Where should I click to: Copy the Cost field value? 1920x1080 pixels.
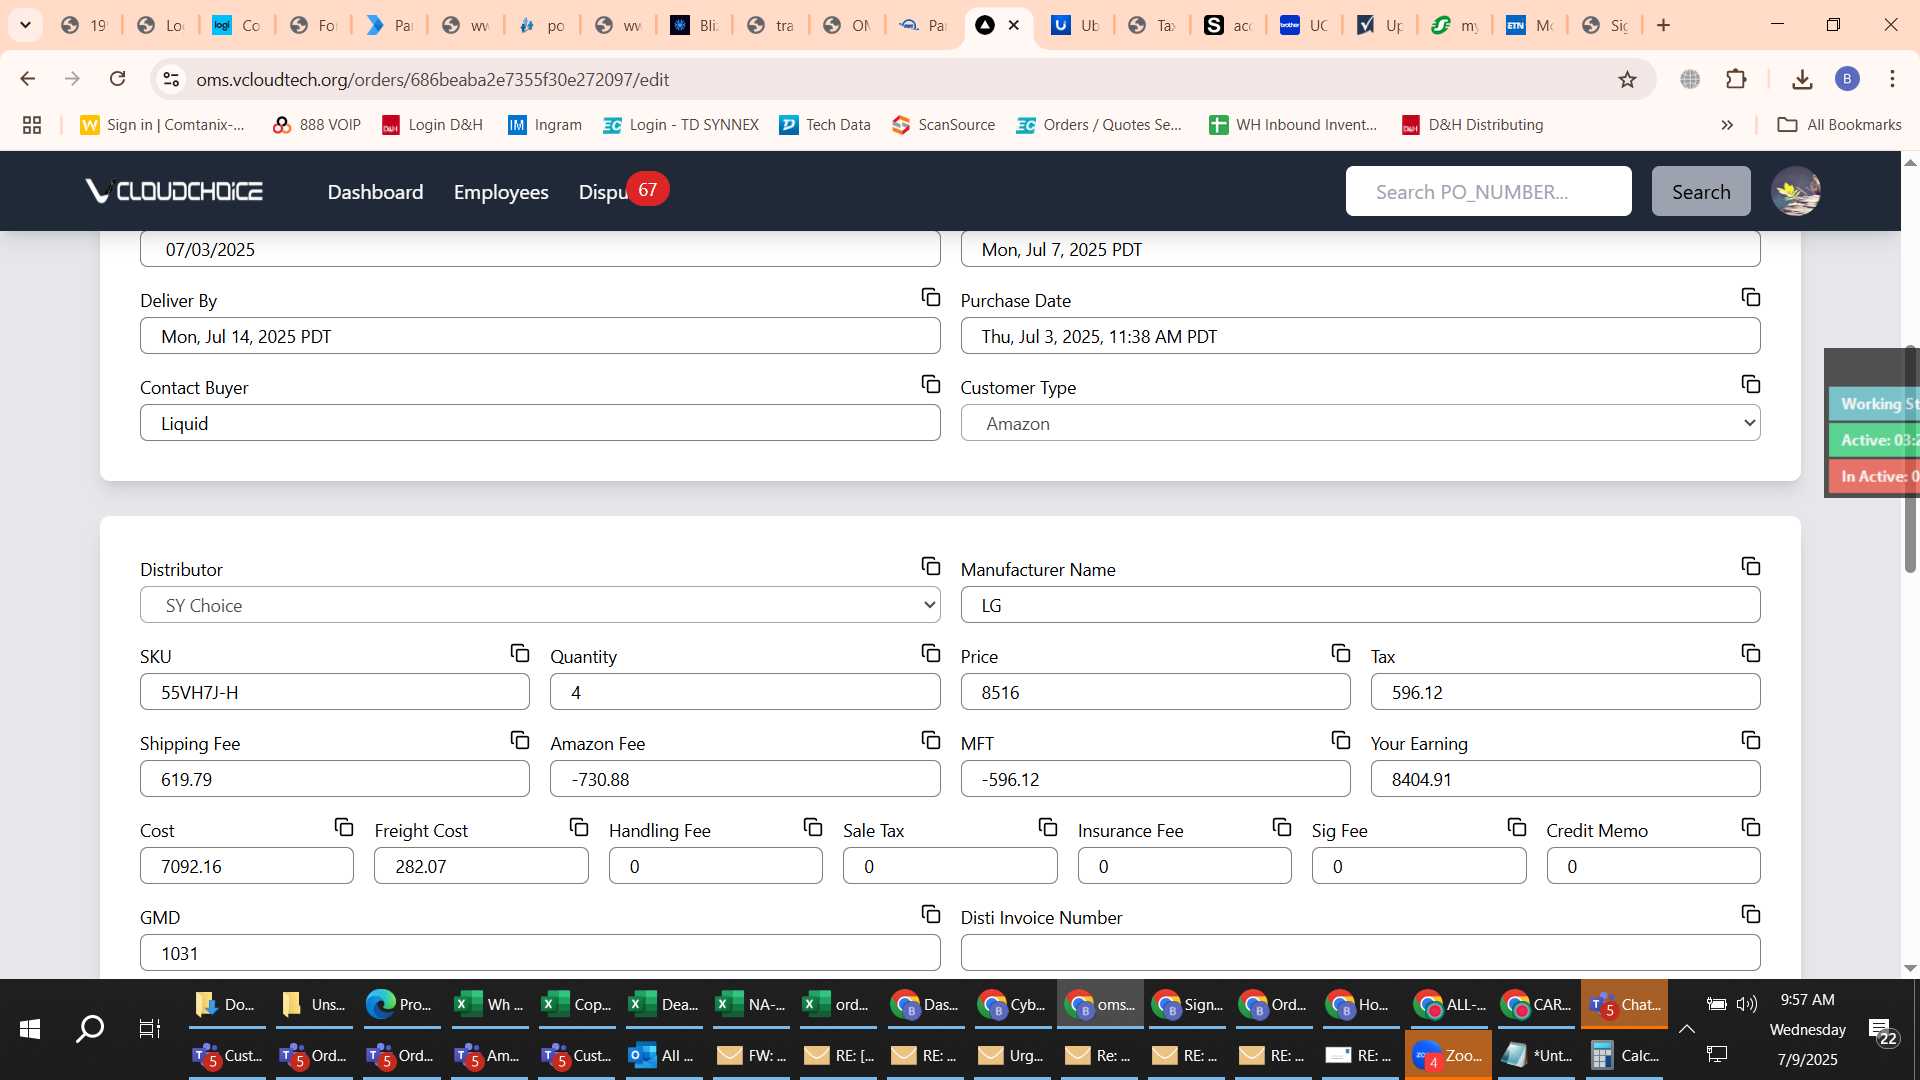coord(344,828)
